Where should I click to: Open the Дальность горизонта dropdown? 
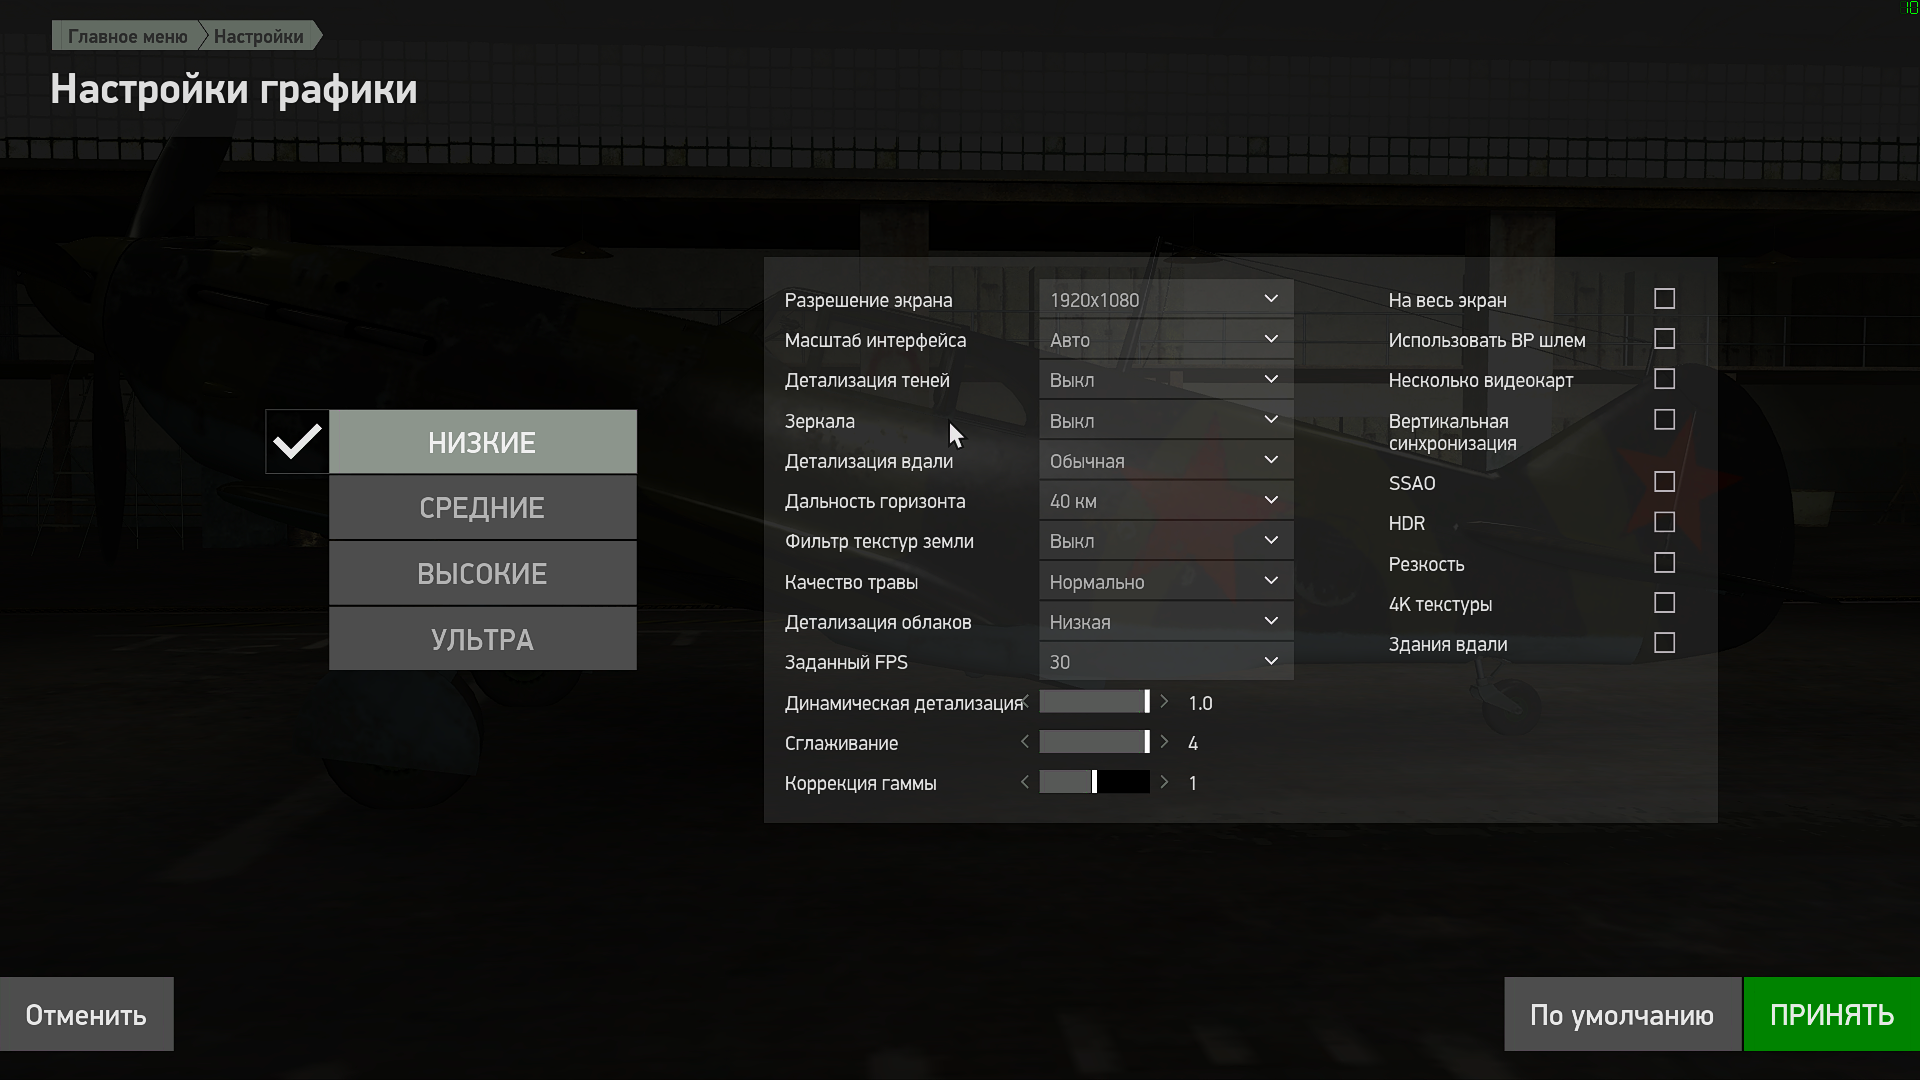(x=1165, y=501)
